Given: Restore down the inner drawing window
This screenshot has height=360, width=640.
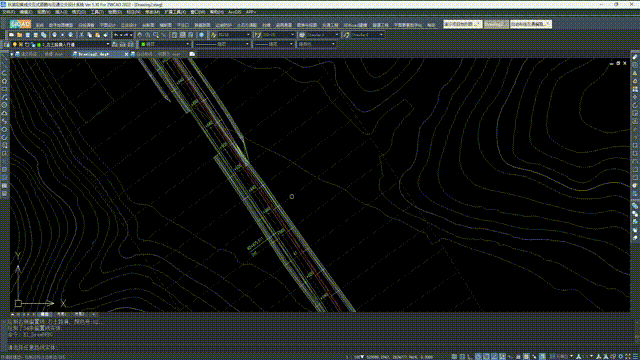Looking at the screenshot, I should (618, 63).
